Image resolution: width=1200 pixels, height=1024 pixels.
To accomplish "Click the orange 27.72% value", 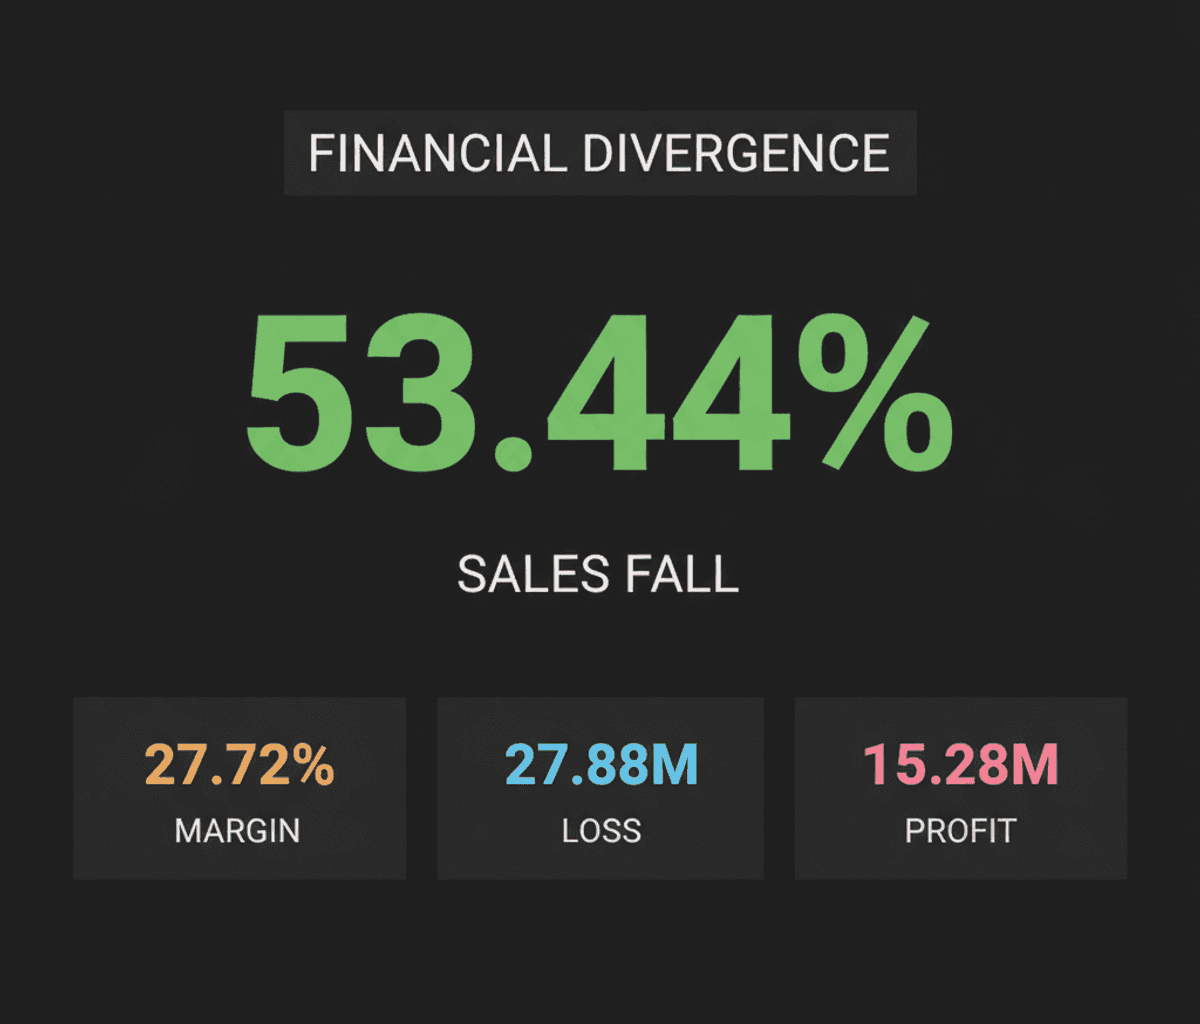I will tap(240, 765).
